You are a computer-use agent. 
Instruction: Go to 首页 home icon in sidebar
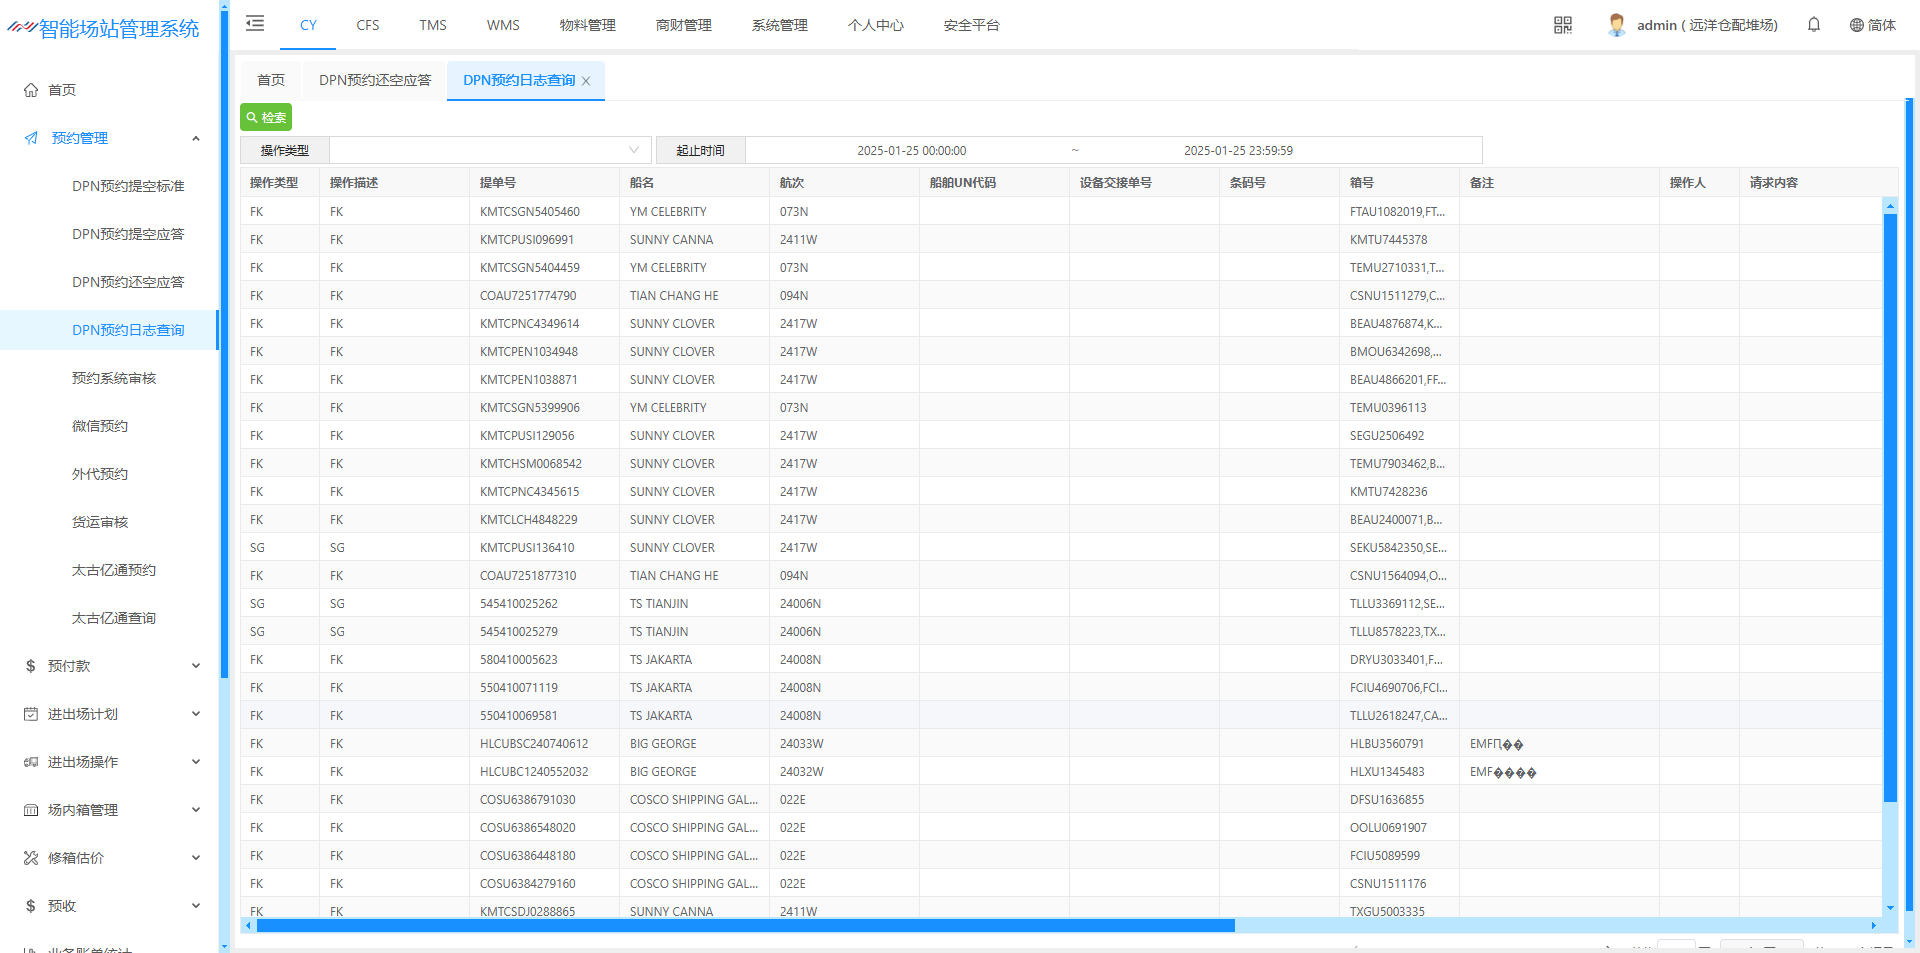(x=31, y=90)
